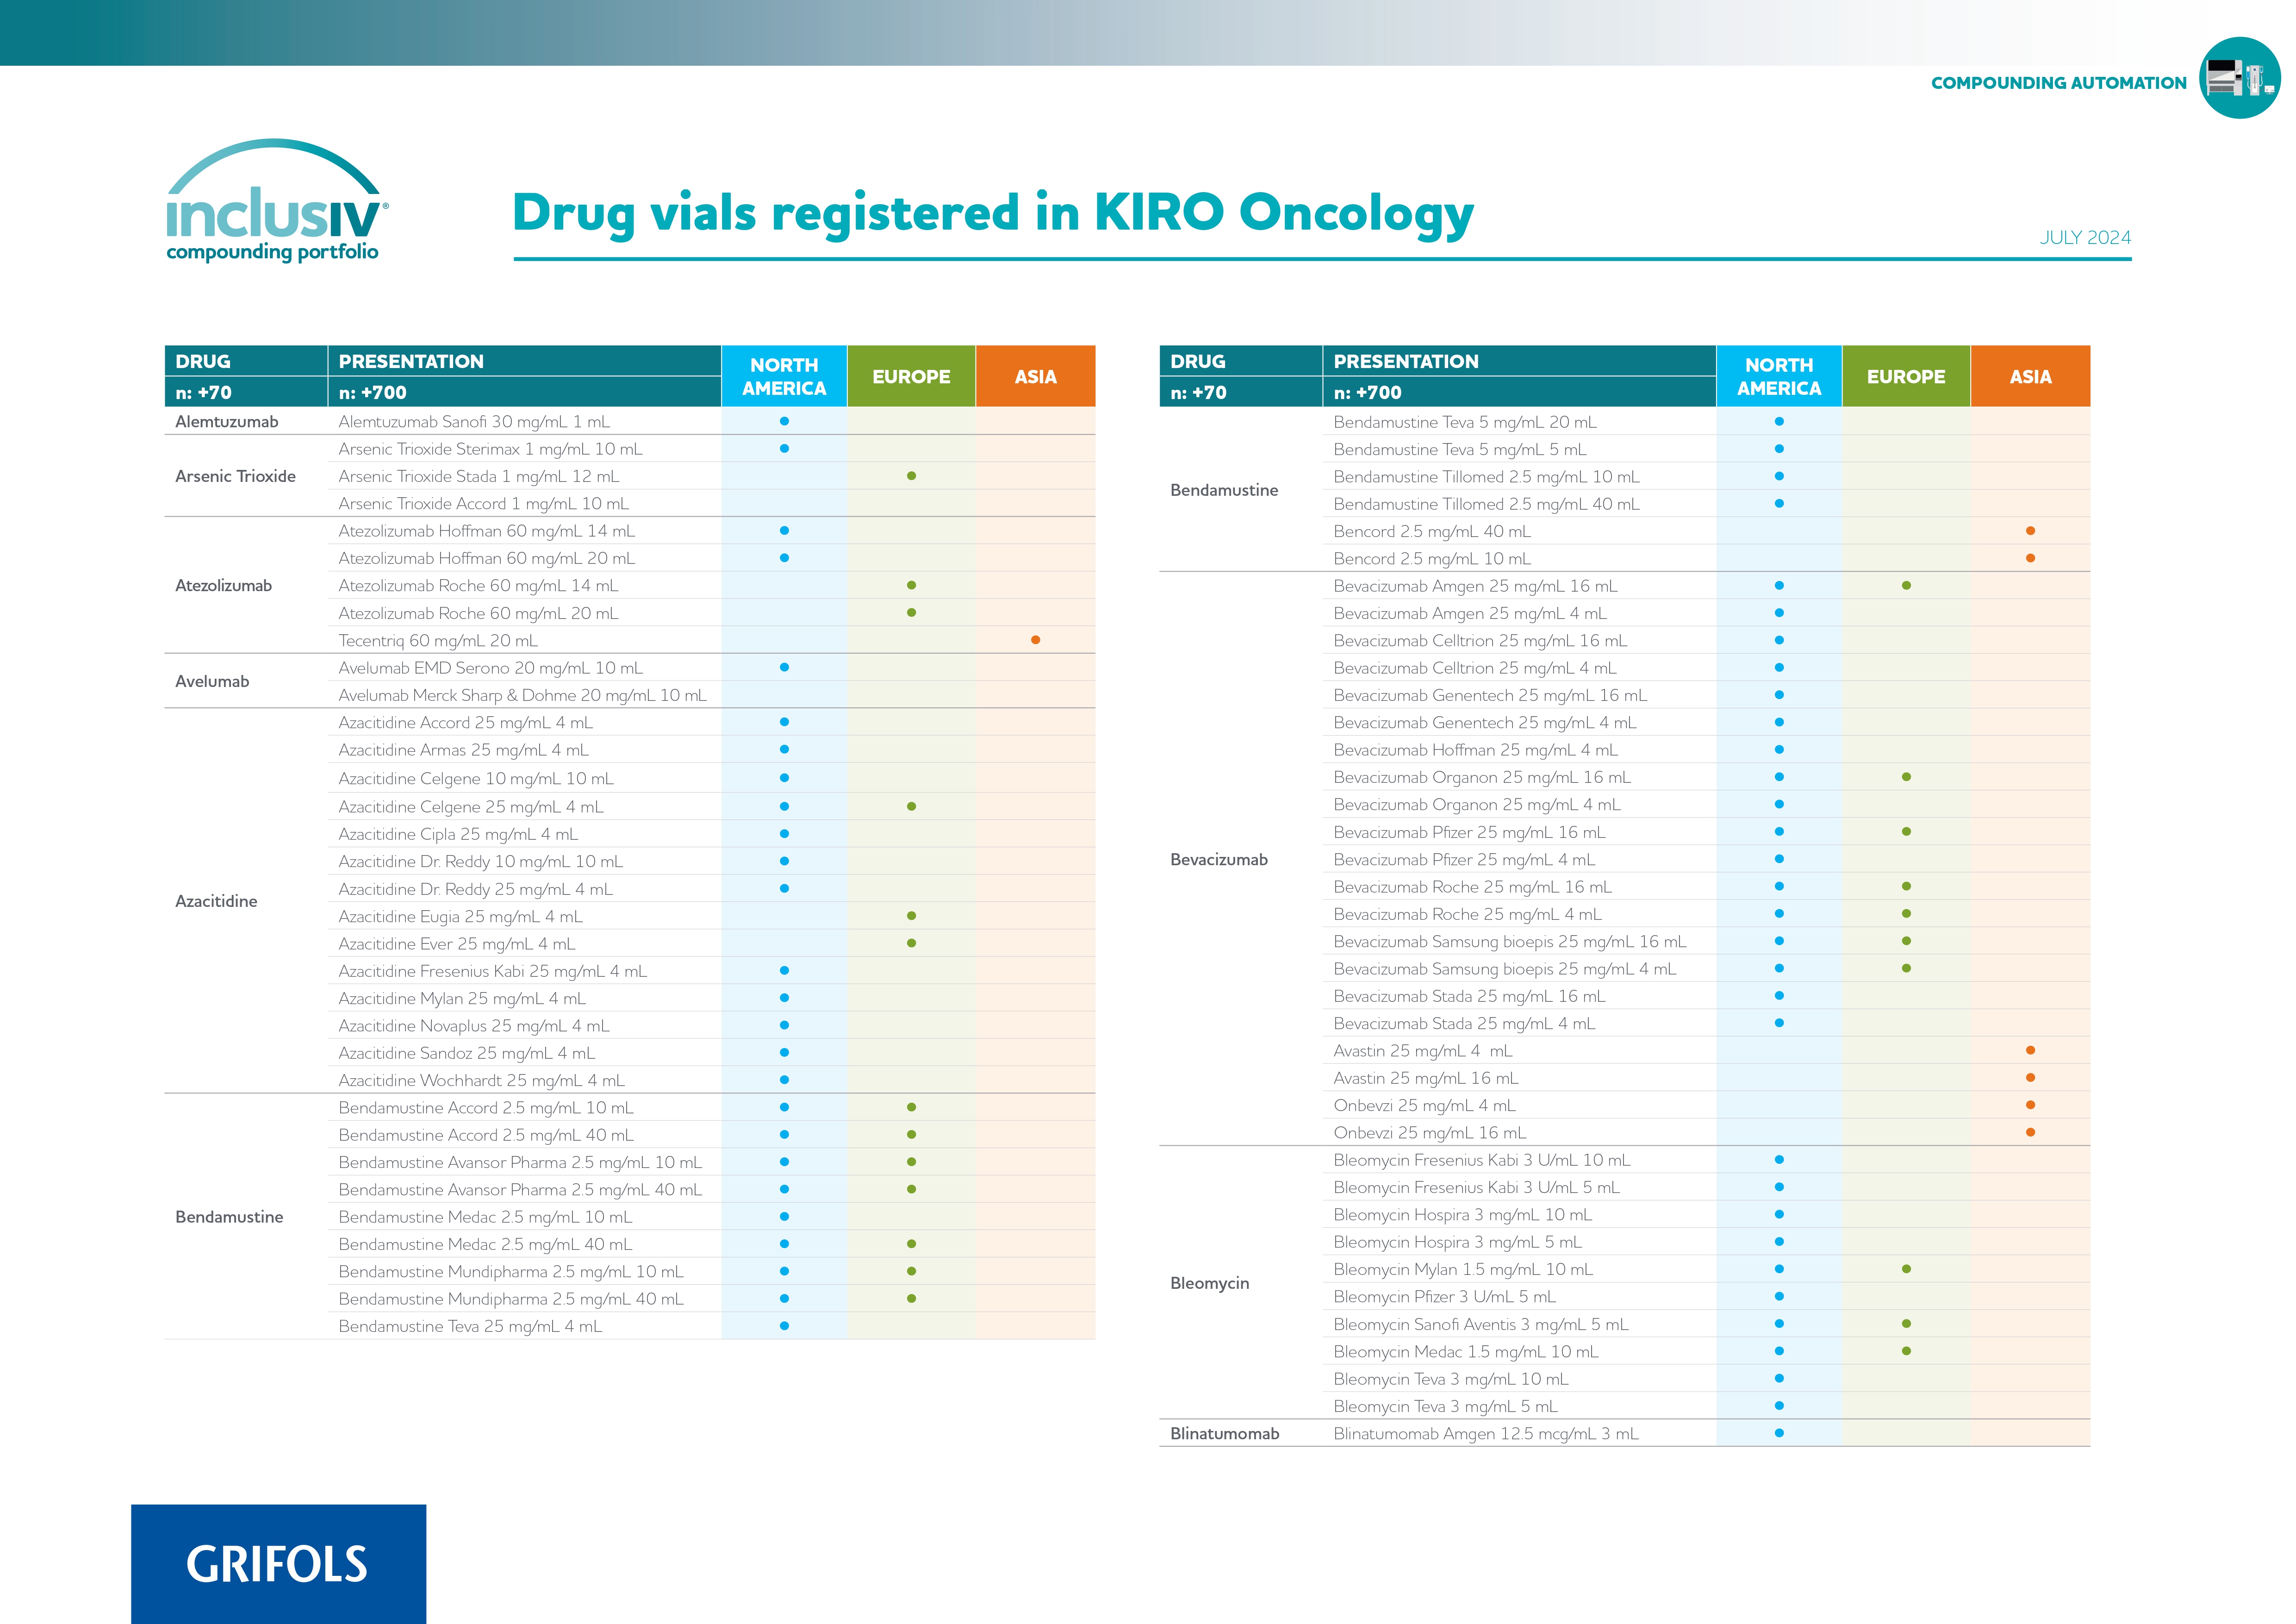Screen dimensions: 2296x1624
Task: Click the Europe dot for Arsenic Trioxide Stada
Action: (x=911, y=476)
